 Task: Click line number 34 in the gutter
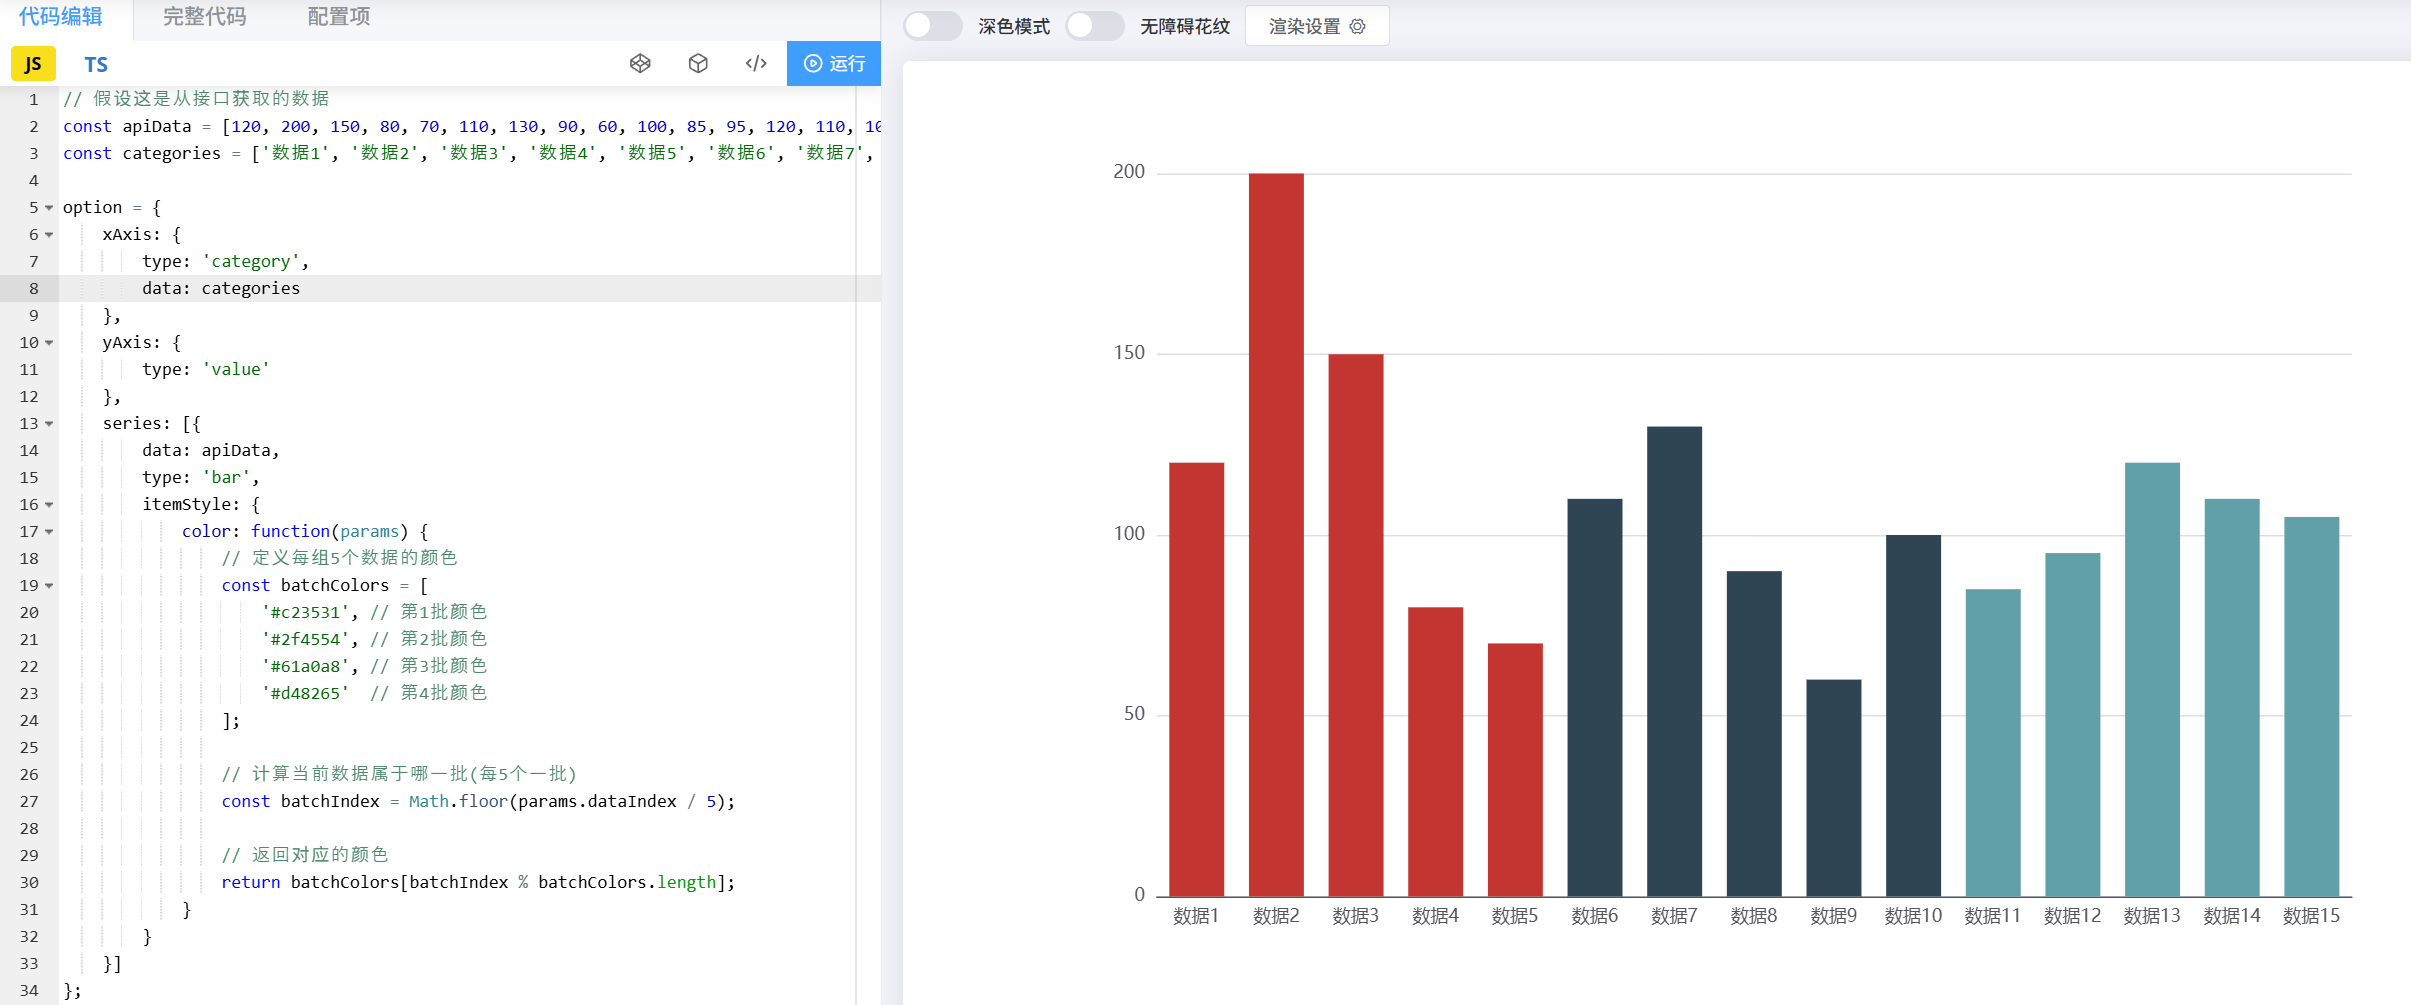29,990
